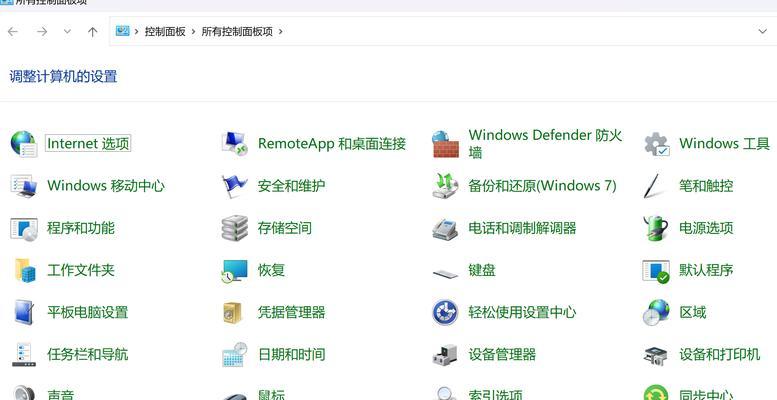
Task: Open the 安全和维护 link
Action: 291,186
